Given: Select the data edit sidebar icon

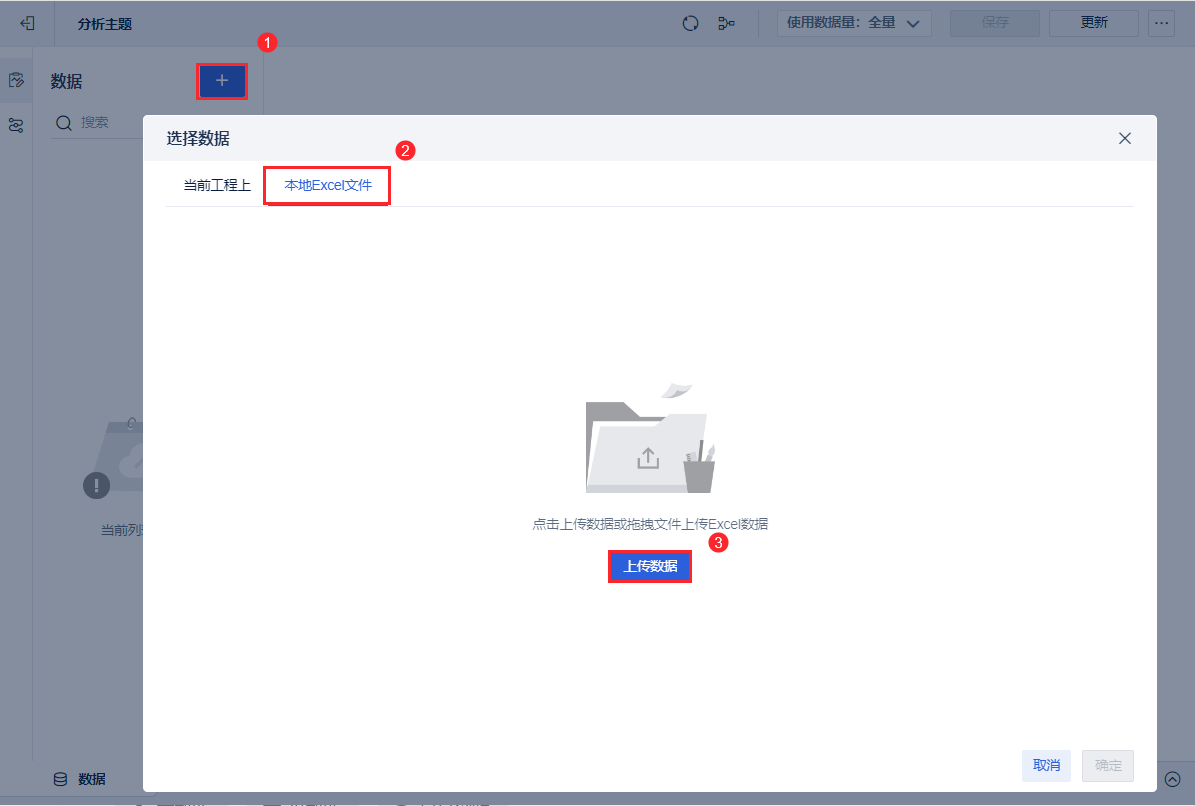Looking at the screenshot, I should (16, 80).
